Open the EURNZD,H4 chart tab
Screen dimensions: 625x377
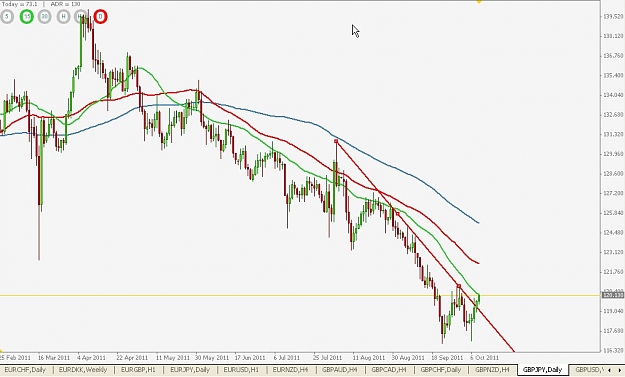tap(290, 370)
